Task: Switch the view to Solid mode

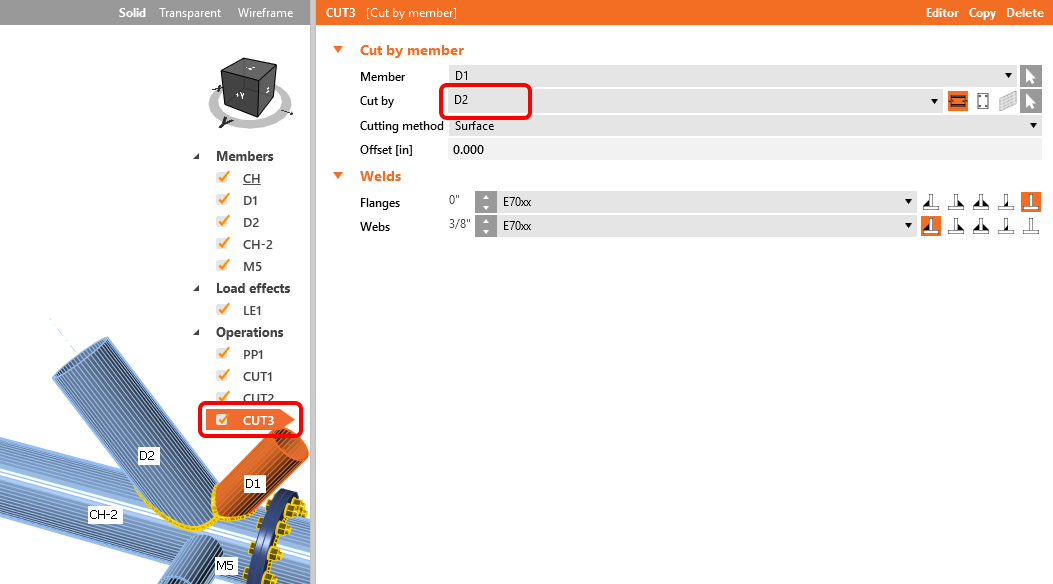Action: coord(132,13)
